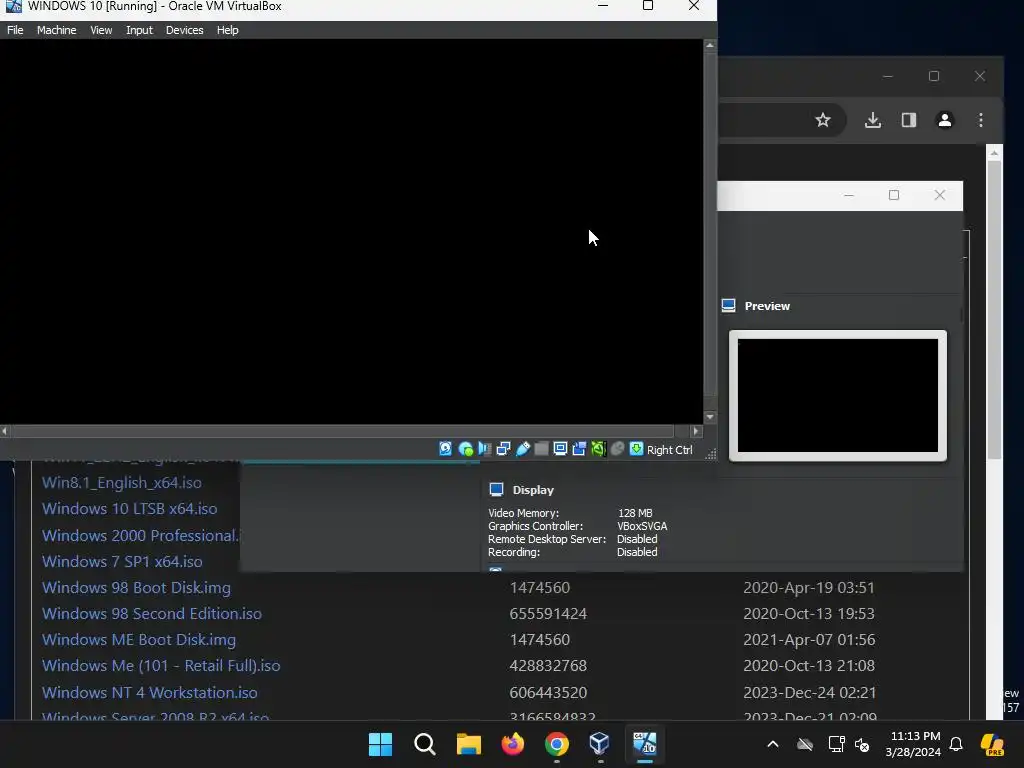
Task: Click the greyed mouse integration indicator
Action: point(617,449)
